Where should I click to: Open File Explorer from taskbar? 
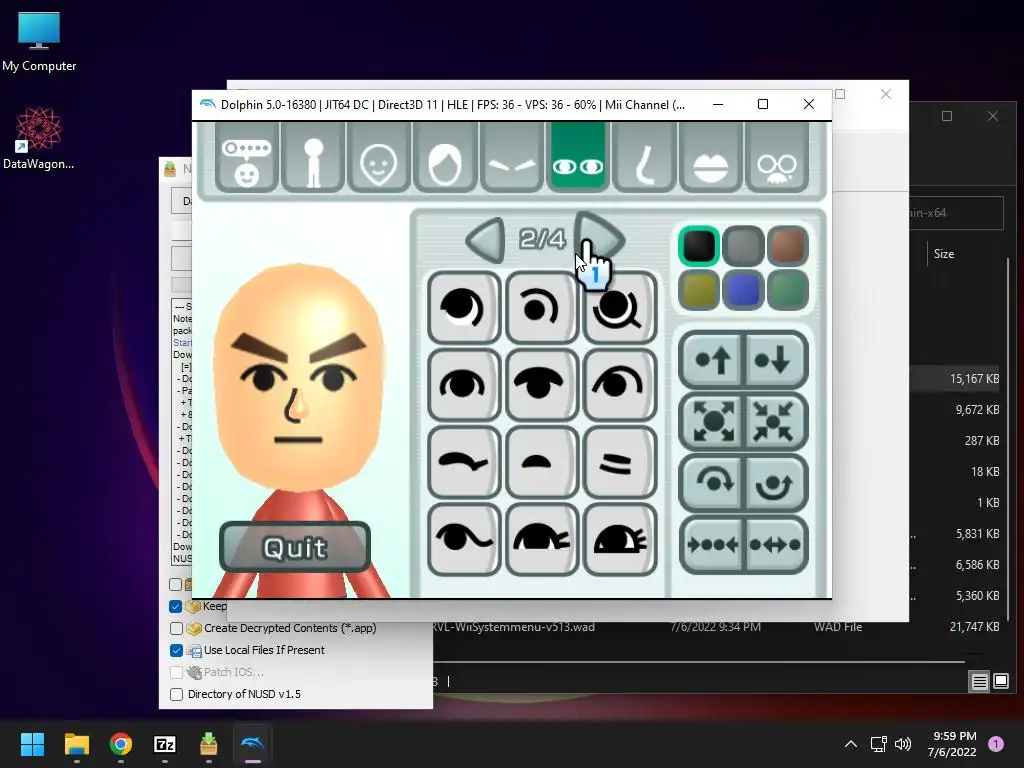76,744
